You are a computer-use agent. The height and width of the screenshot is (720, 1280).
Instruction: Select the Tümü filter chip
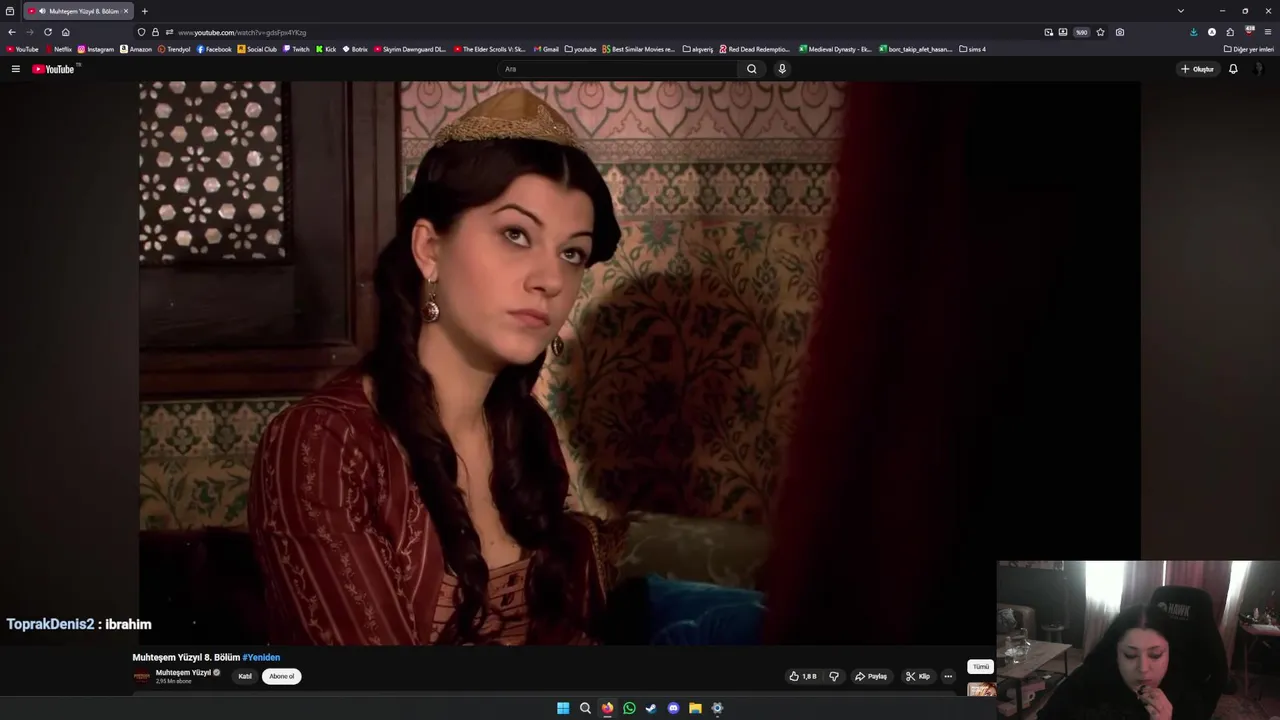click(980, 666)
